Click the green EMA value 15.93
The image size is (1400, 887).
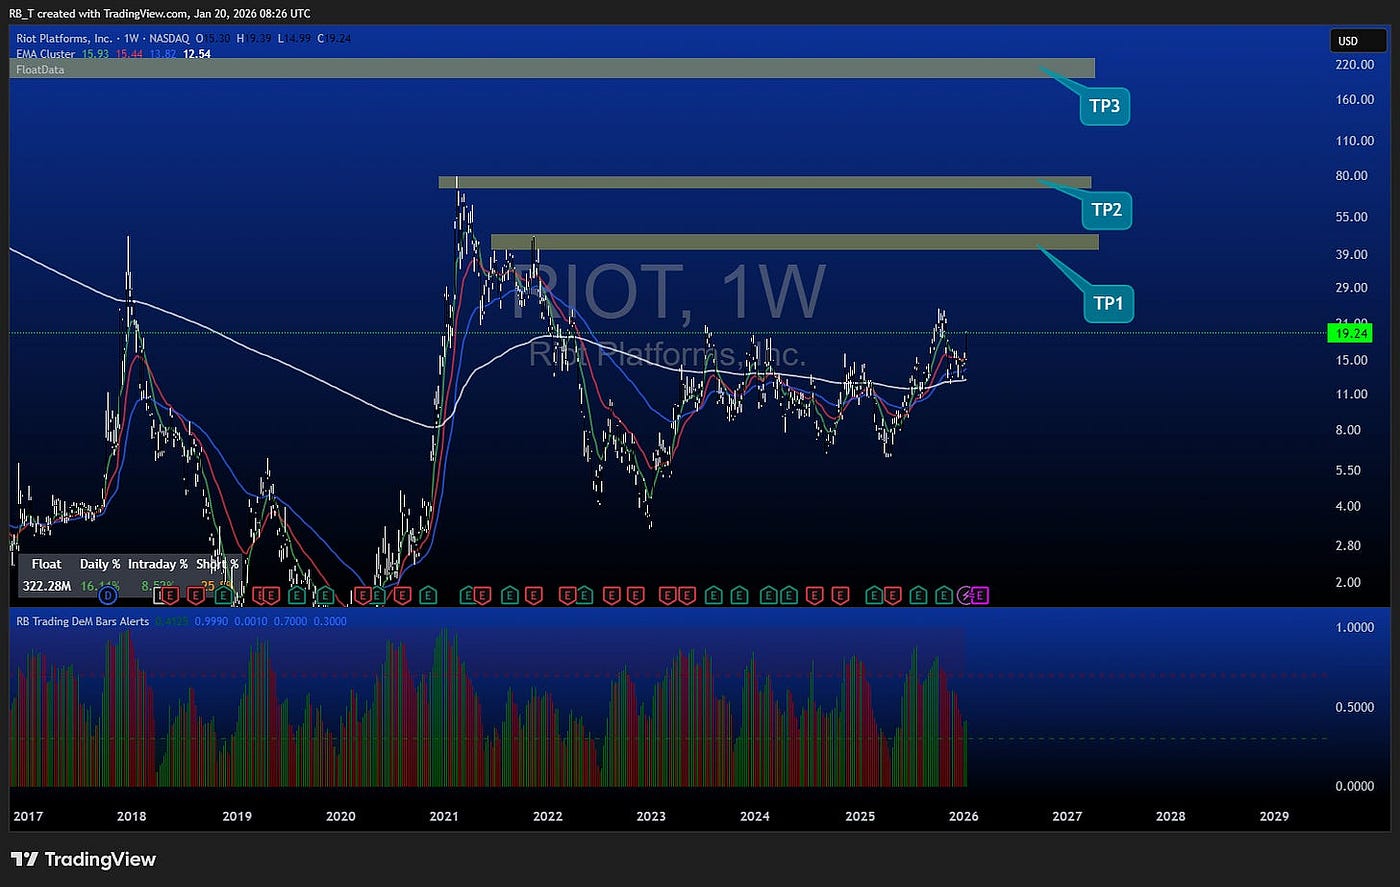click(95, 54)
